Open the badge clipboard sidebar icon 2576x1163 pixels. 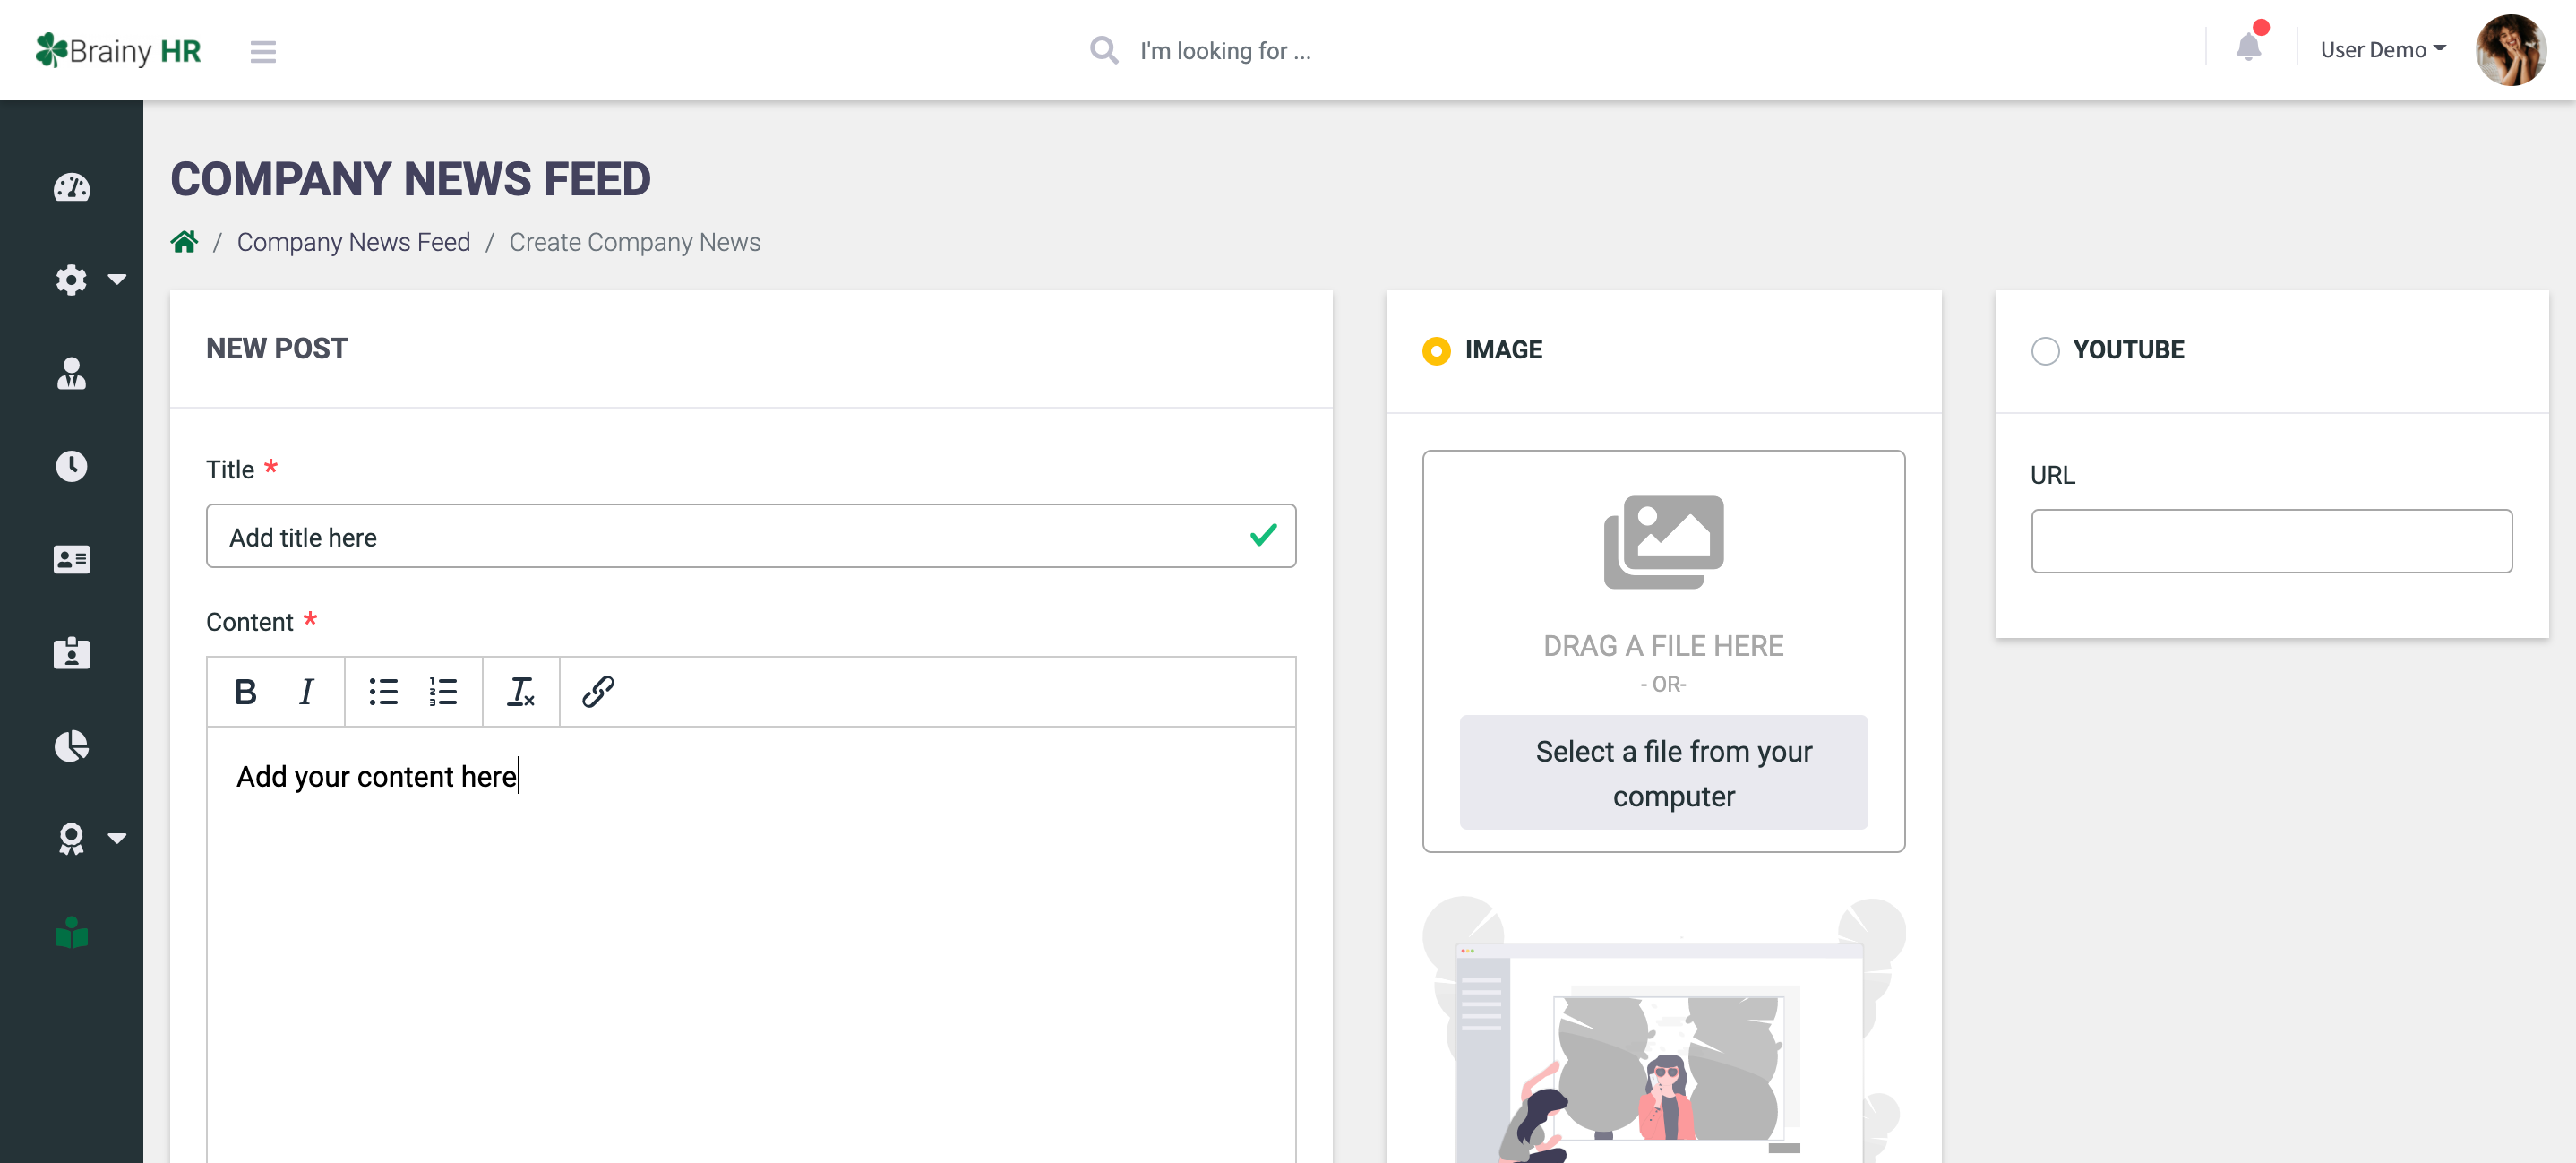(x=71, y=653)
